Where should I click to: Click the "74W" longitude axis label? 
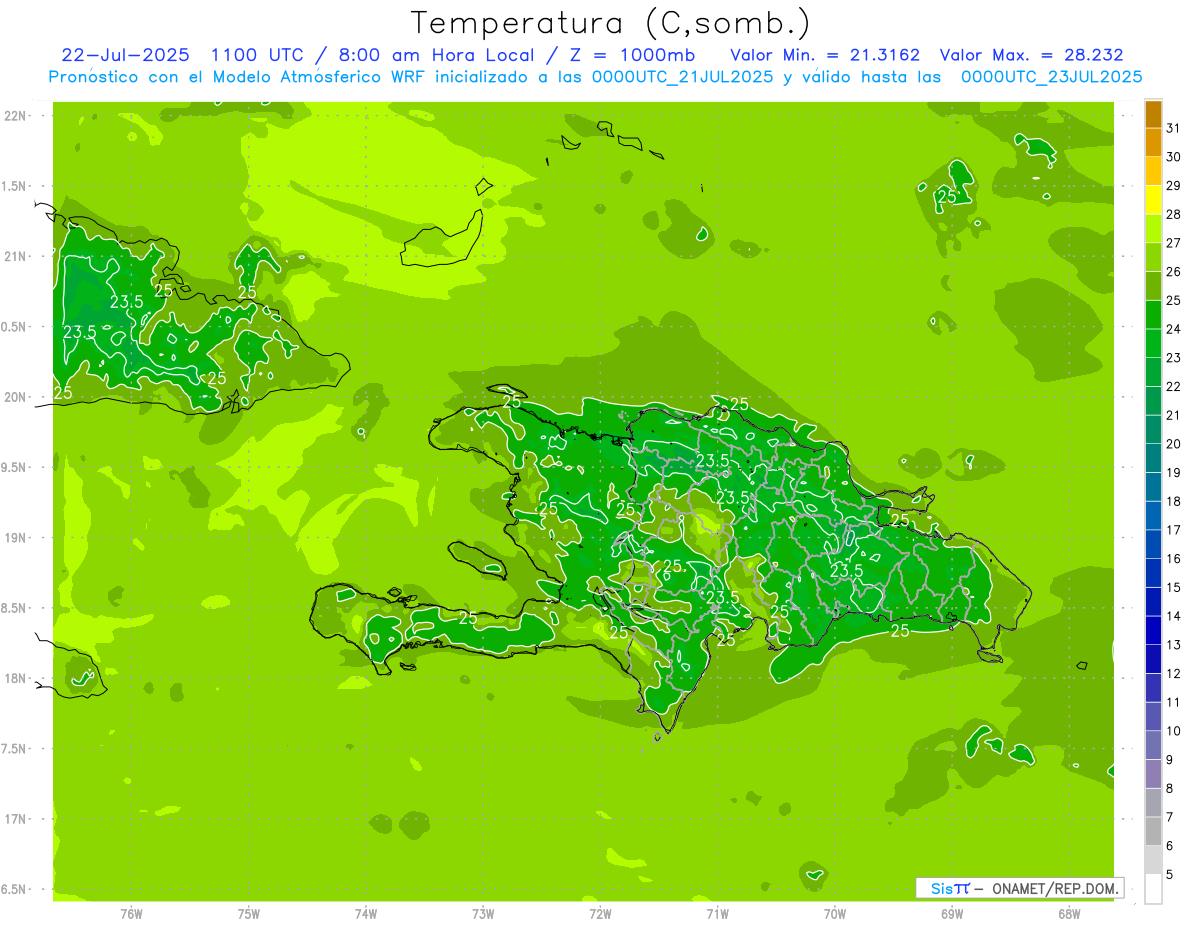coord(366,913)
